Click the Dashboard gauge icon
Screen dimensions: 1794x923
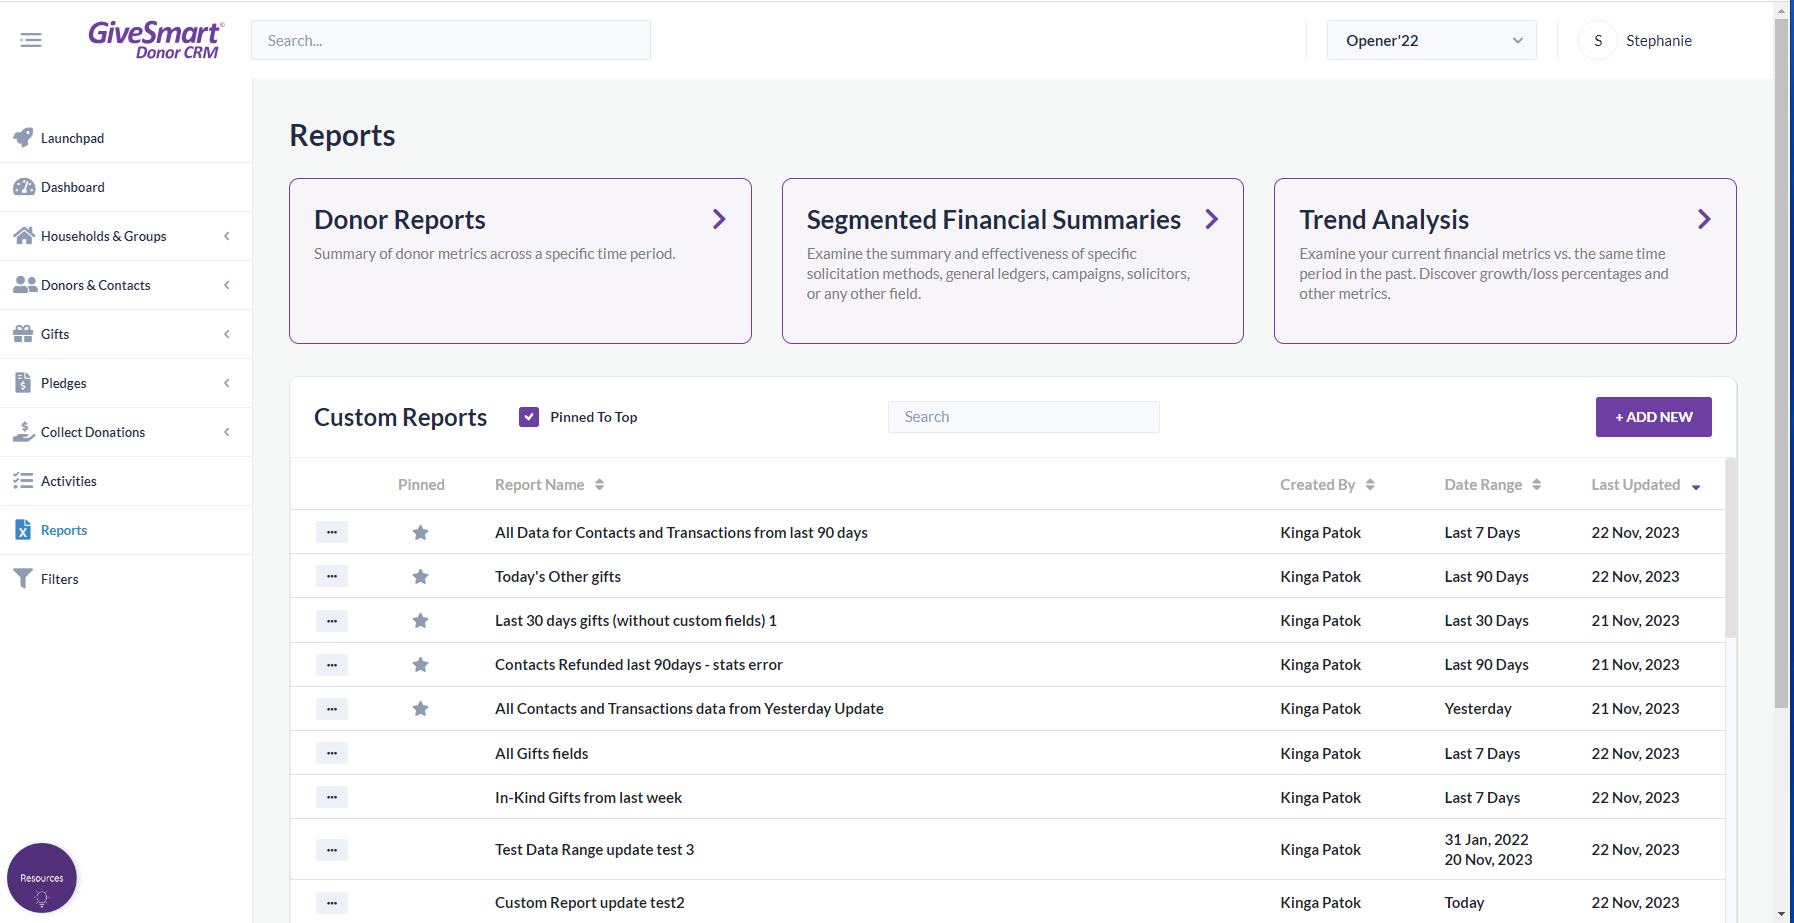pyautogui.click(x=24, y=187)
